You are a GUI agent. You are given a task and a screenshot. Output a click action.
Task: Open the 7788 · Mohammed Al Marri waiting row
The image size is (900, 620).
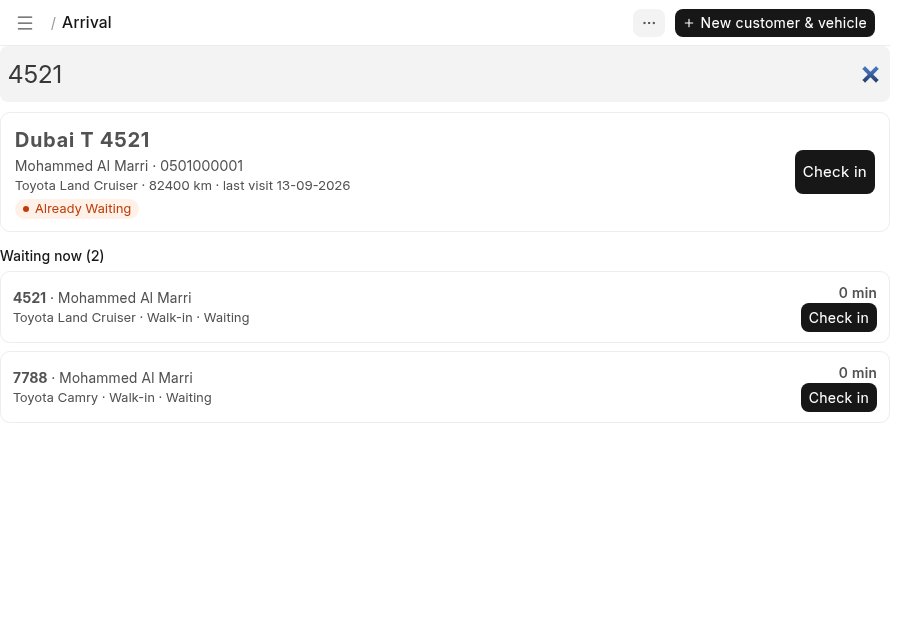tap(445, 387)
